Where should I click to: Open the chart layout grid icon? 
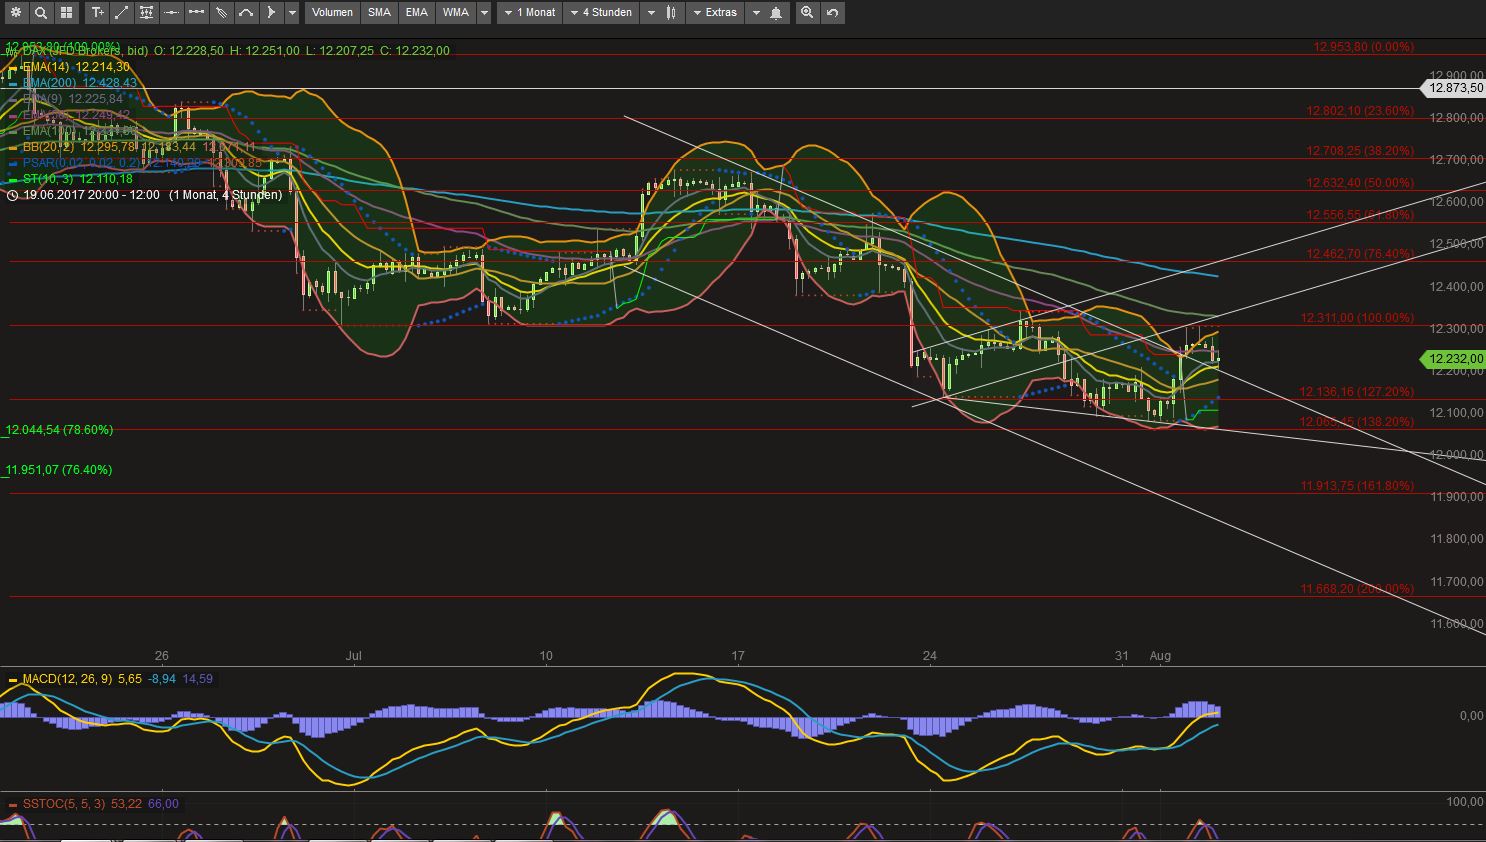pyautogui.click(x=66, y=12)
